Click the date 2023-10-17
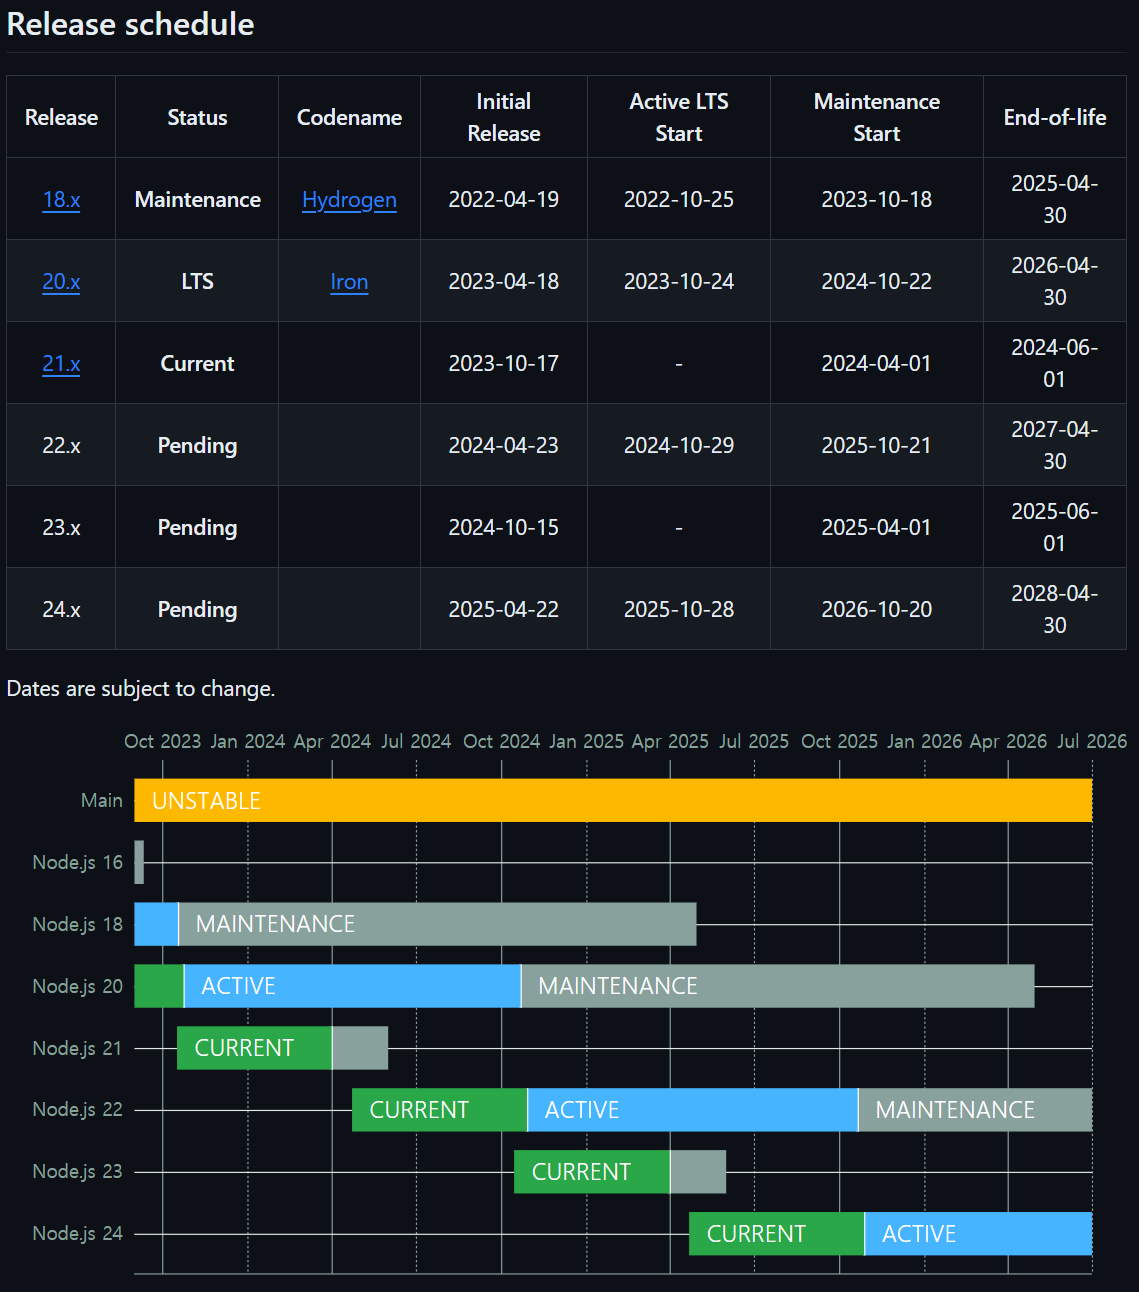The image size is (1139, 1292). [x=504, y=363]
